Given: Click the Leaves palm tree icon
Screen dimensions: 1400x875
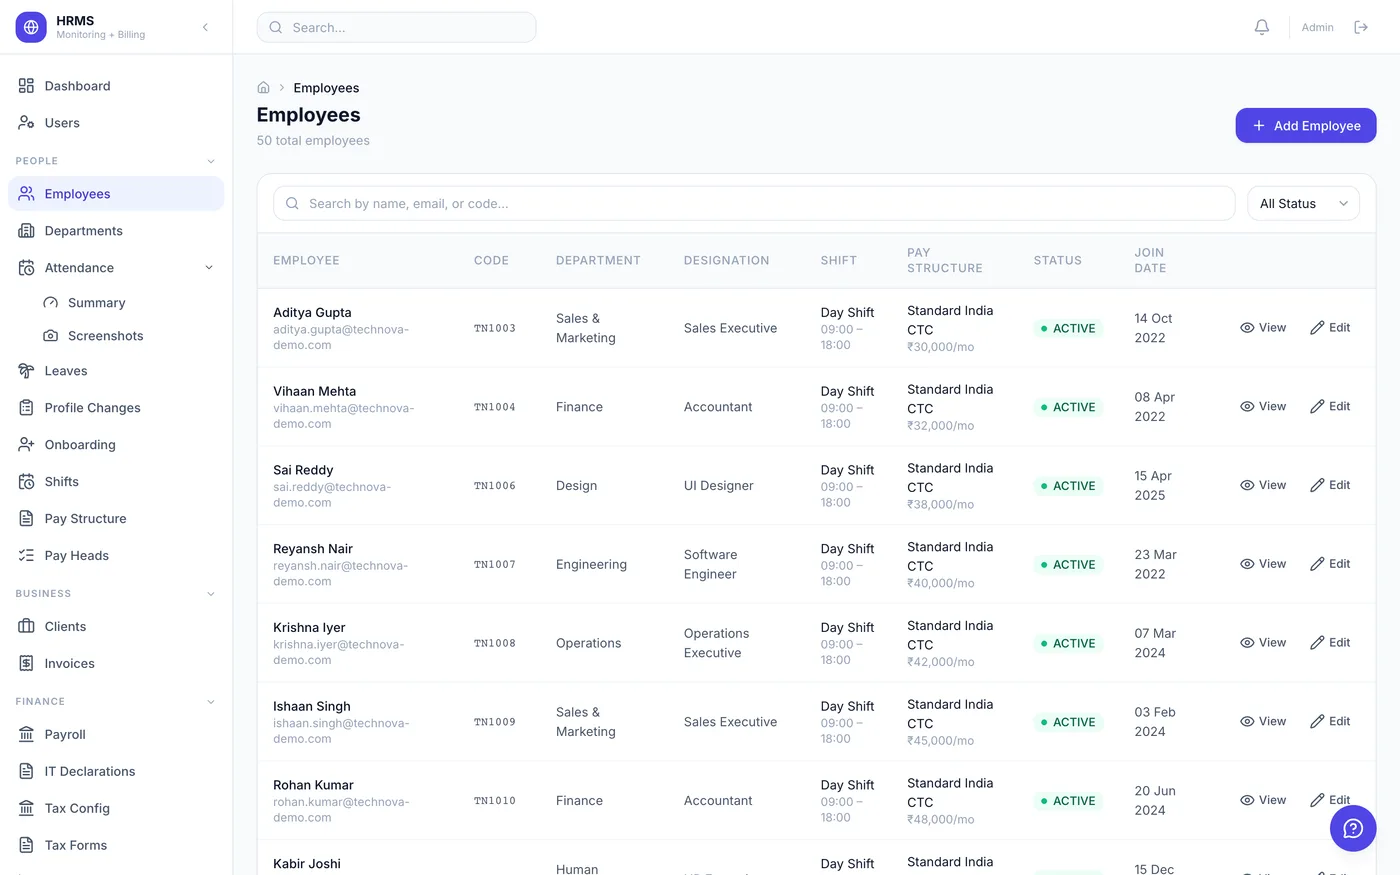Looking at the screenshot, I should pyautogui.click(x=27, y=371).
